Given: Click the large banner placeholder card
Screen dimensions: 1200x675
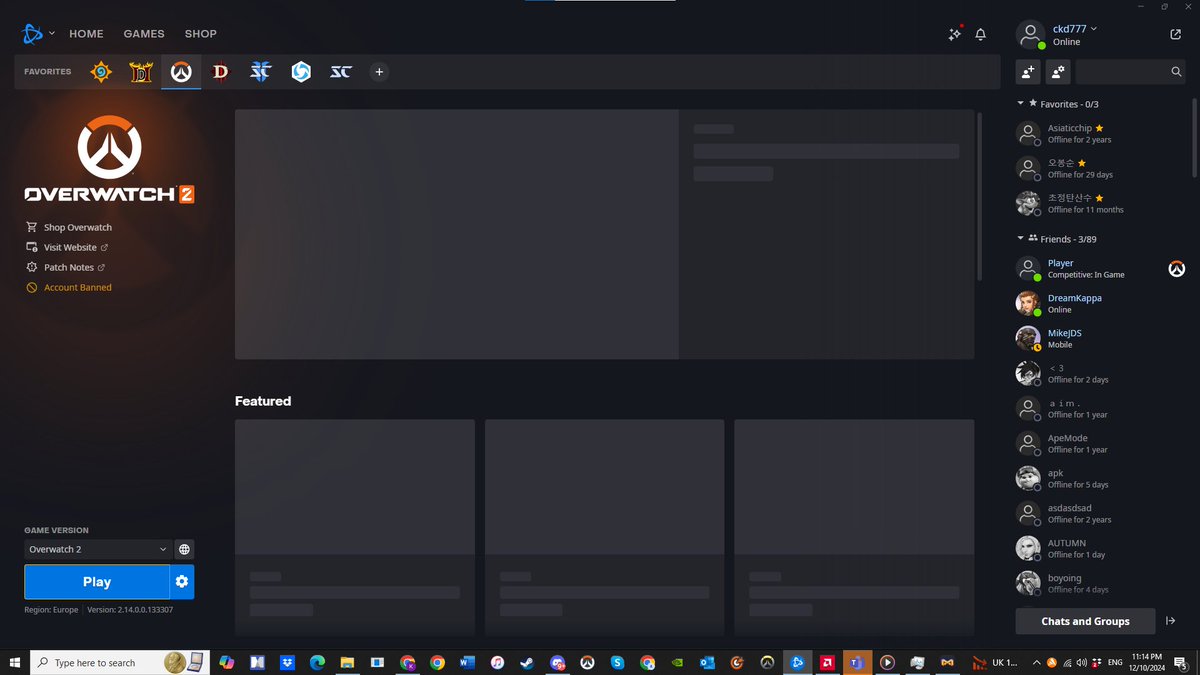Looking at the screenshot, I should pos(604,234).
